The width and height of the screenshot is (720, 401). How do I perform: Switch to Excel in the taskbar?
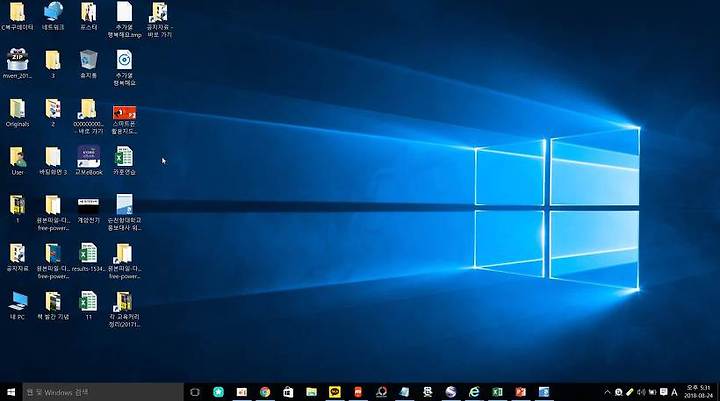click(497, 392)
